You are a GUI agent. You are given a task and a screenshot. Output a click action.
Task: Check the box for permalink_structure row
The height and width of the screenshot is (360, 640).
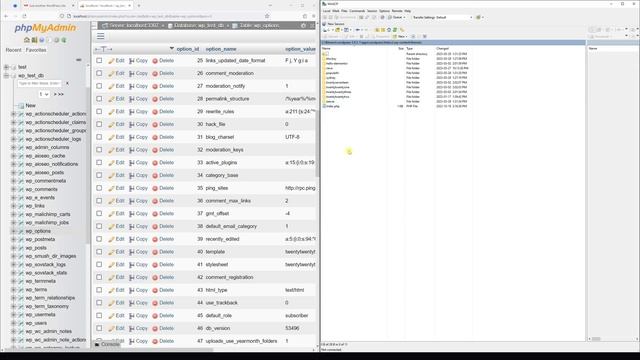pyautogui.click(x=99, y=99)
